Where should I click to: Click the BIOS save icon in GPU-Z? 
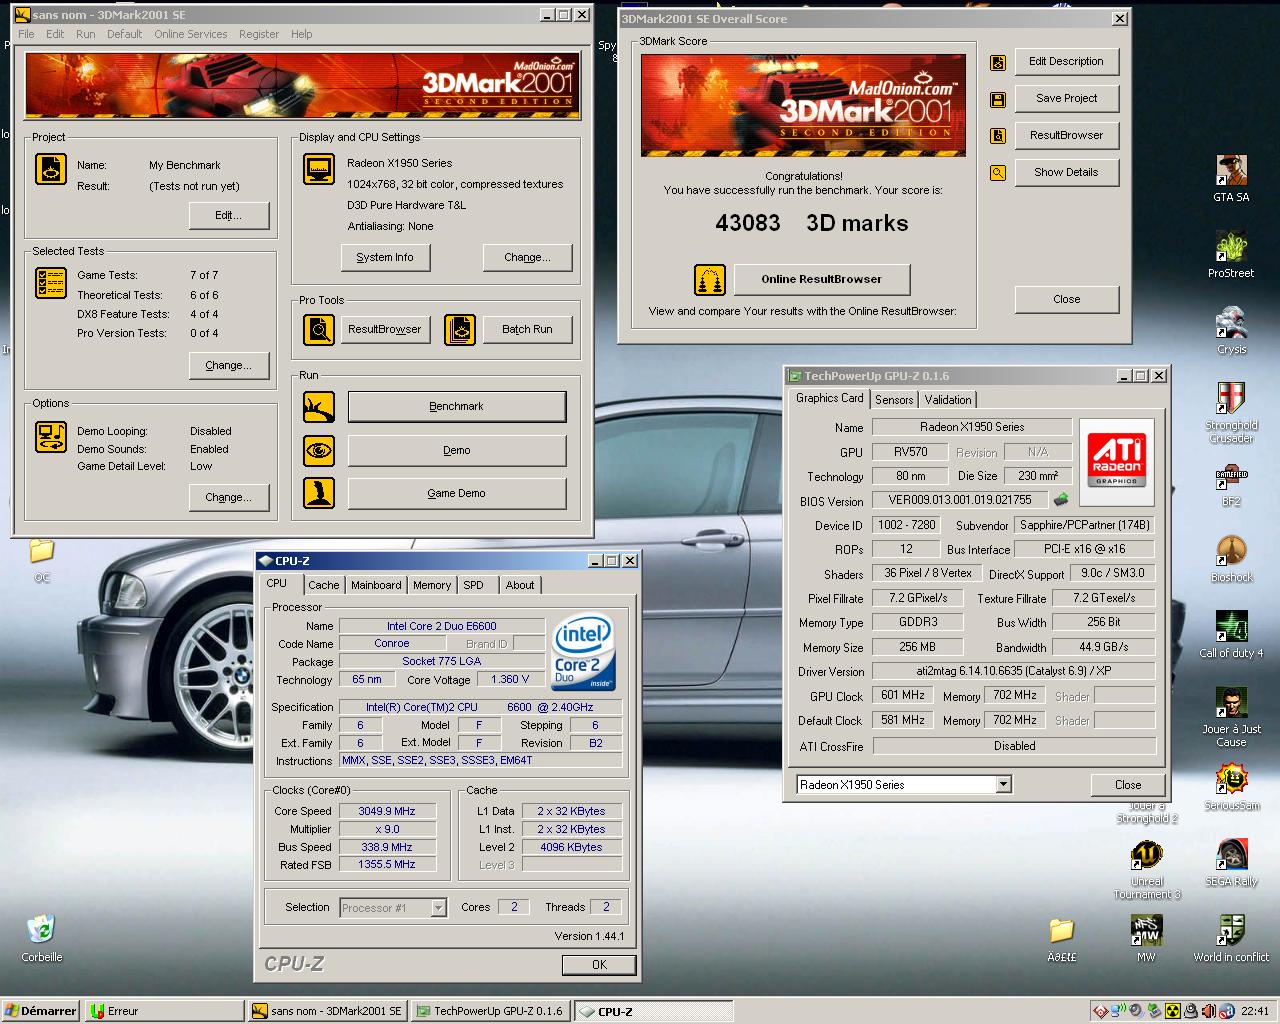1061,499
